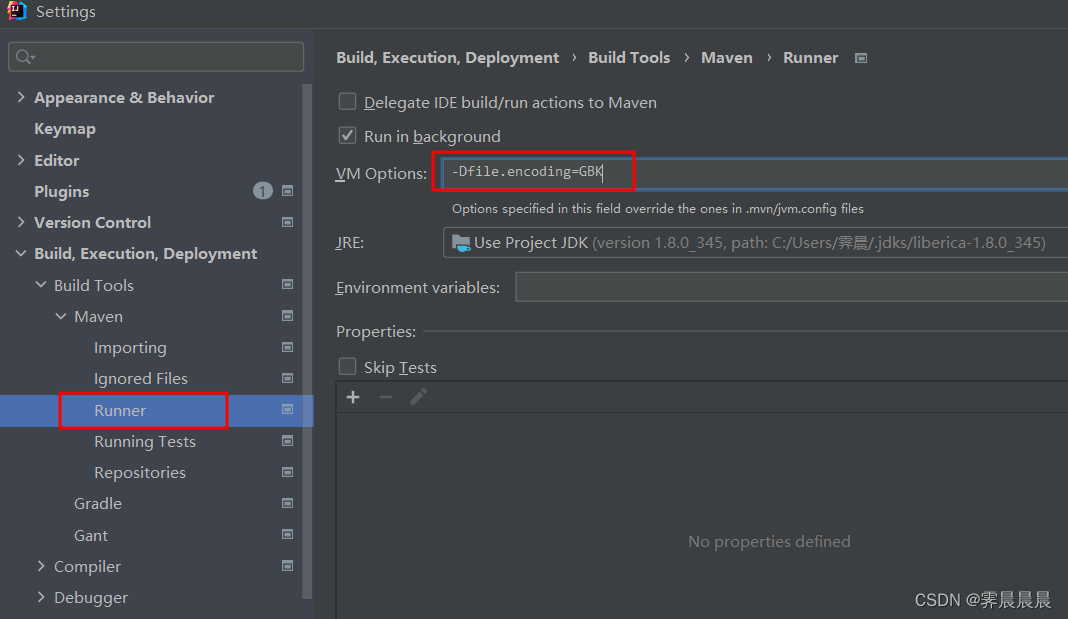The height and width of the screenshot is (619, 1068).
Task: Click project-level icon beside Gant row
Action: [287, 535]
